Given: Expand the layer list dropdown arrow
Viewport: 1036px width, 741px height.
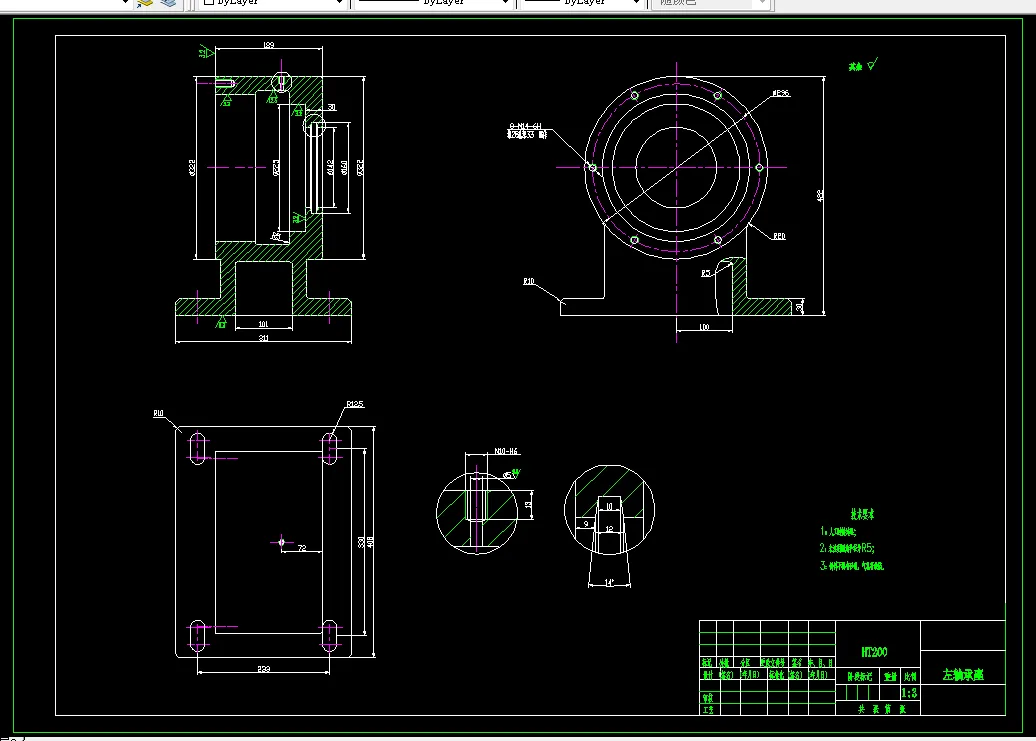Looking at the screenshot, I should pos(125,3).
